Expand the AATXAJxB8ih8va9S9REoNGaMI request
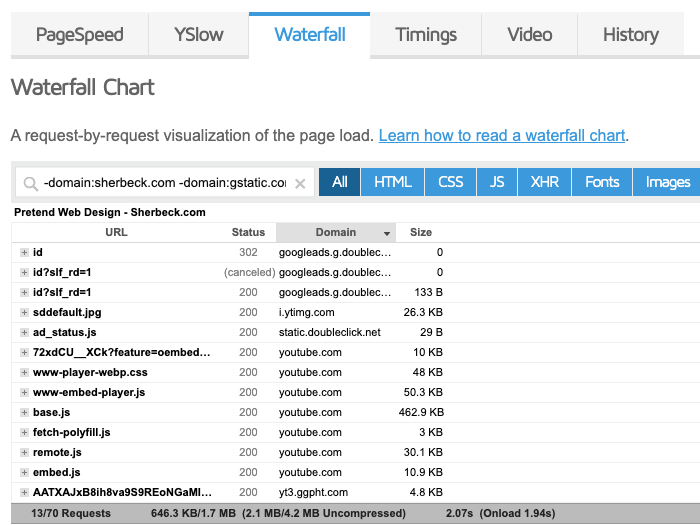The image size is (700, 525). coord(24,493)
